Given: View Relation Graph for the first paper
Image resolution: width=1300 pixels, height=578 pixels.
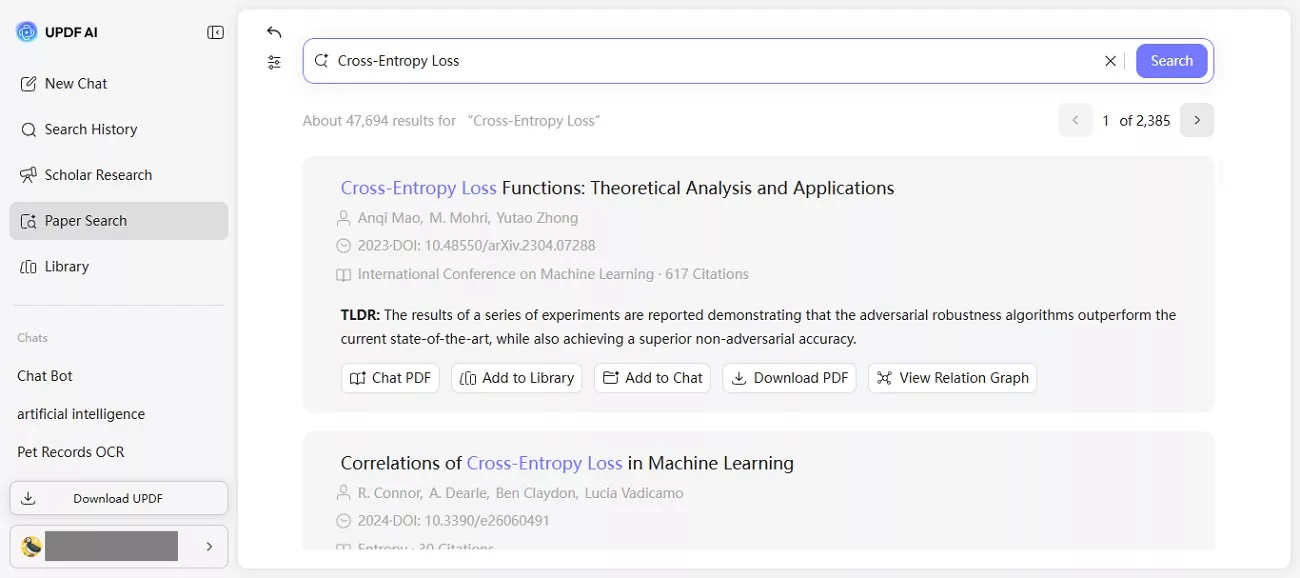Looking at the screenshot, I should [952, 377].
